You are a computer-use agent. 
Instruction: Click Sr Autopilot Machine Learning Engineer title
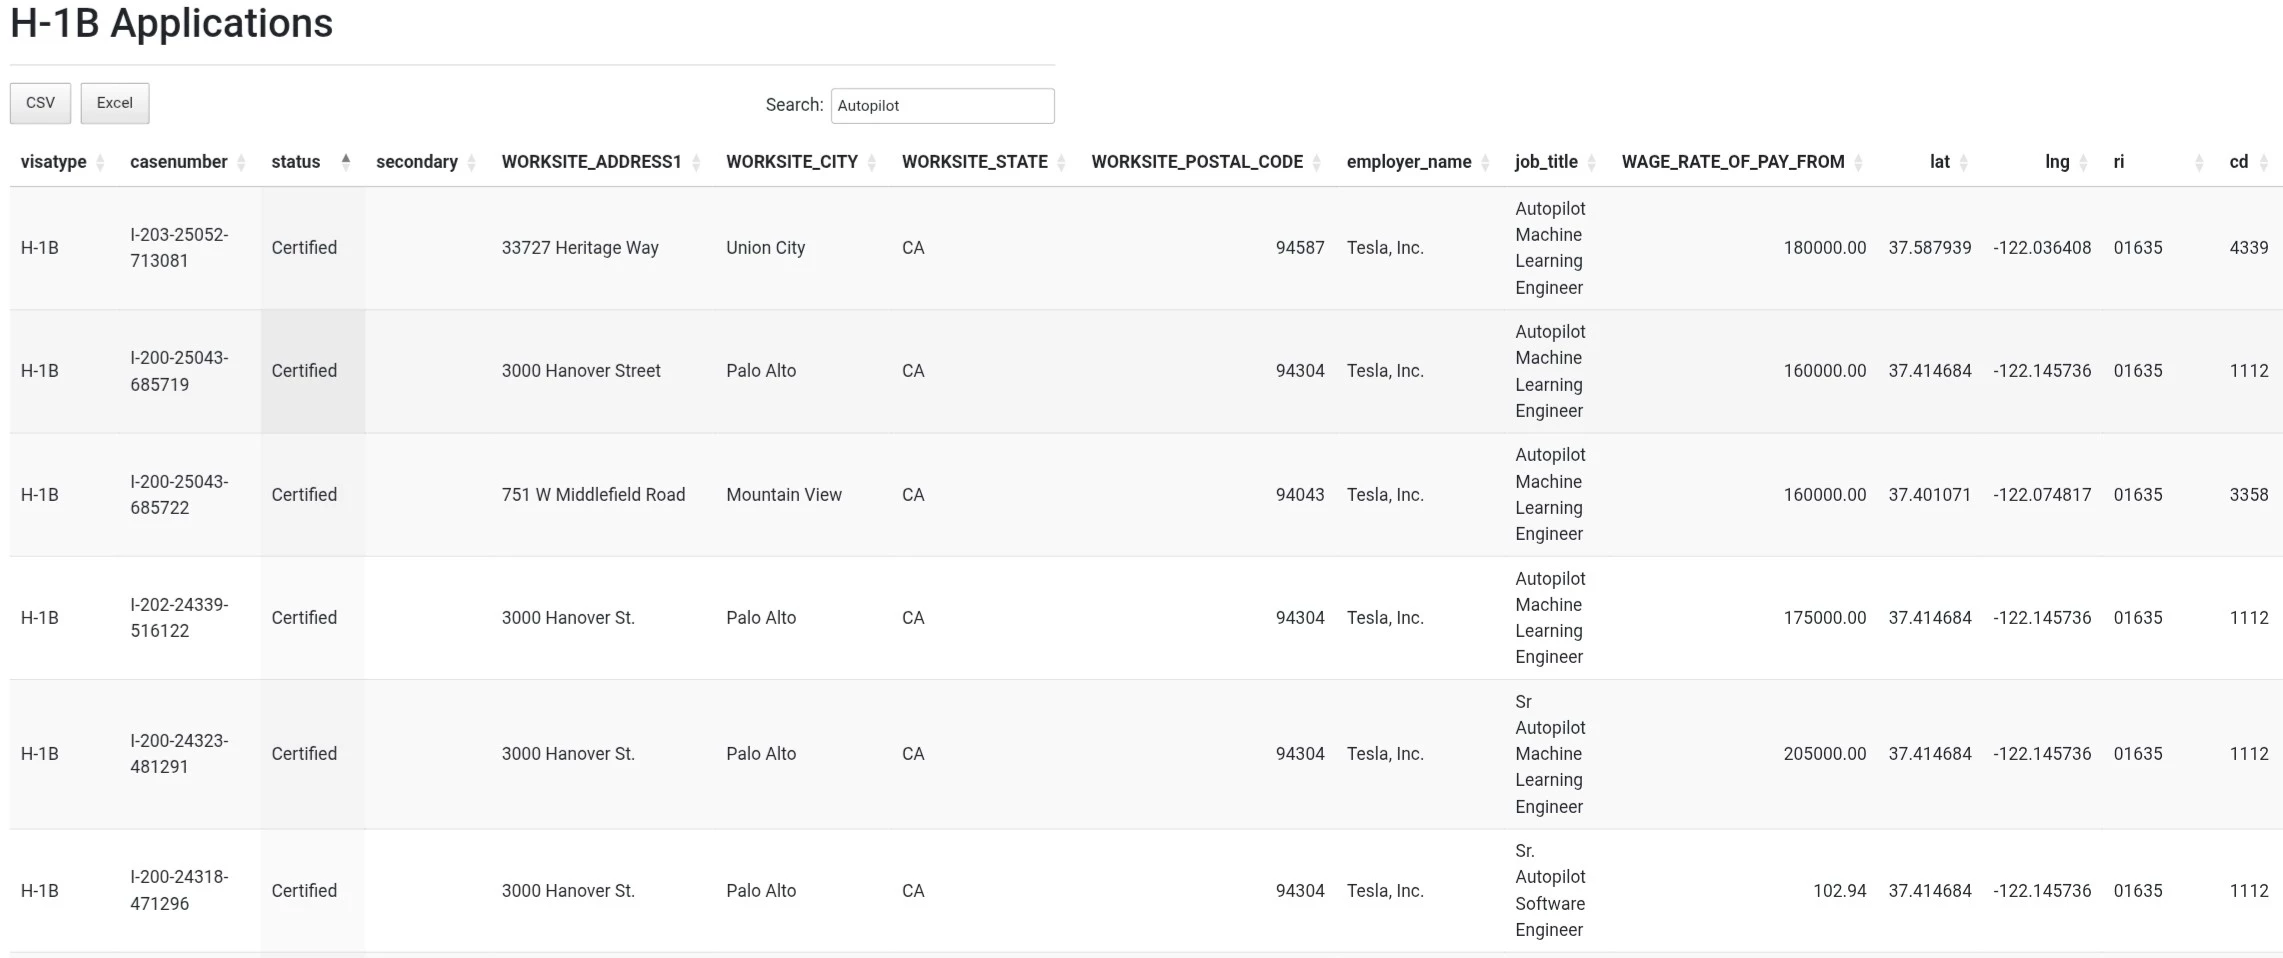coord(1550,754)
